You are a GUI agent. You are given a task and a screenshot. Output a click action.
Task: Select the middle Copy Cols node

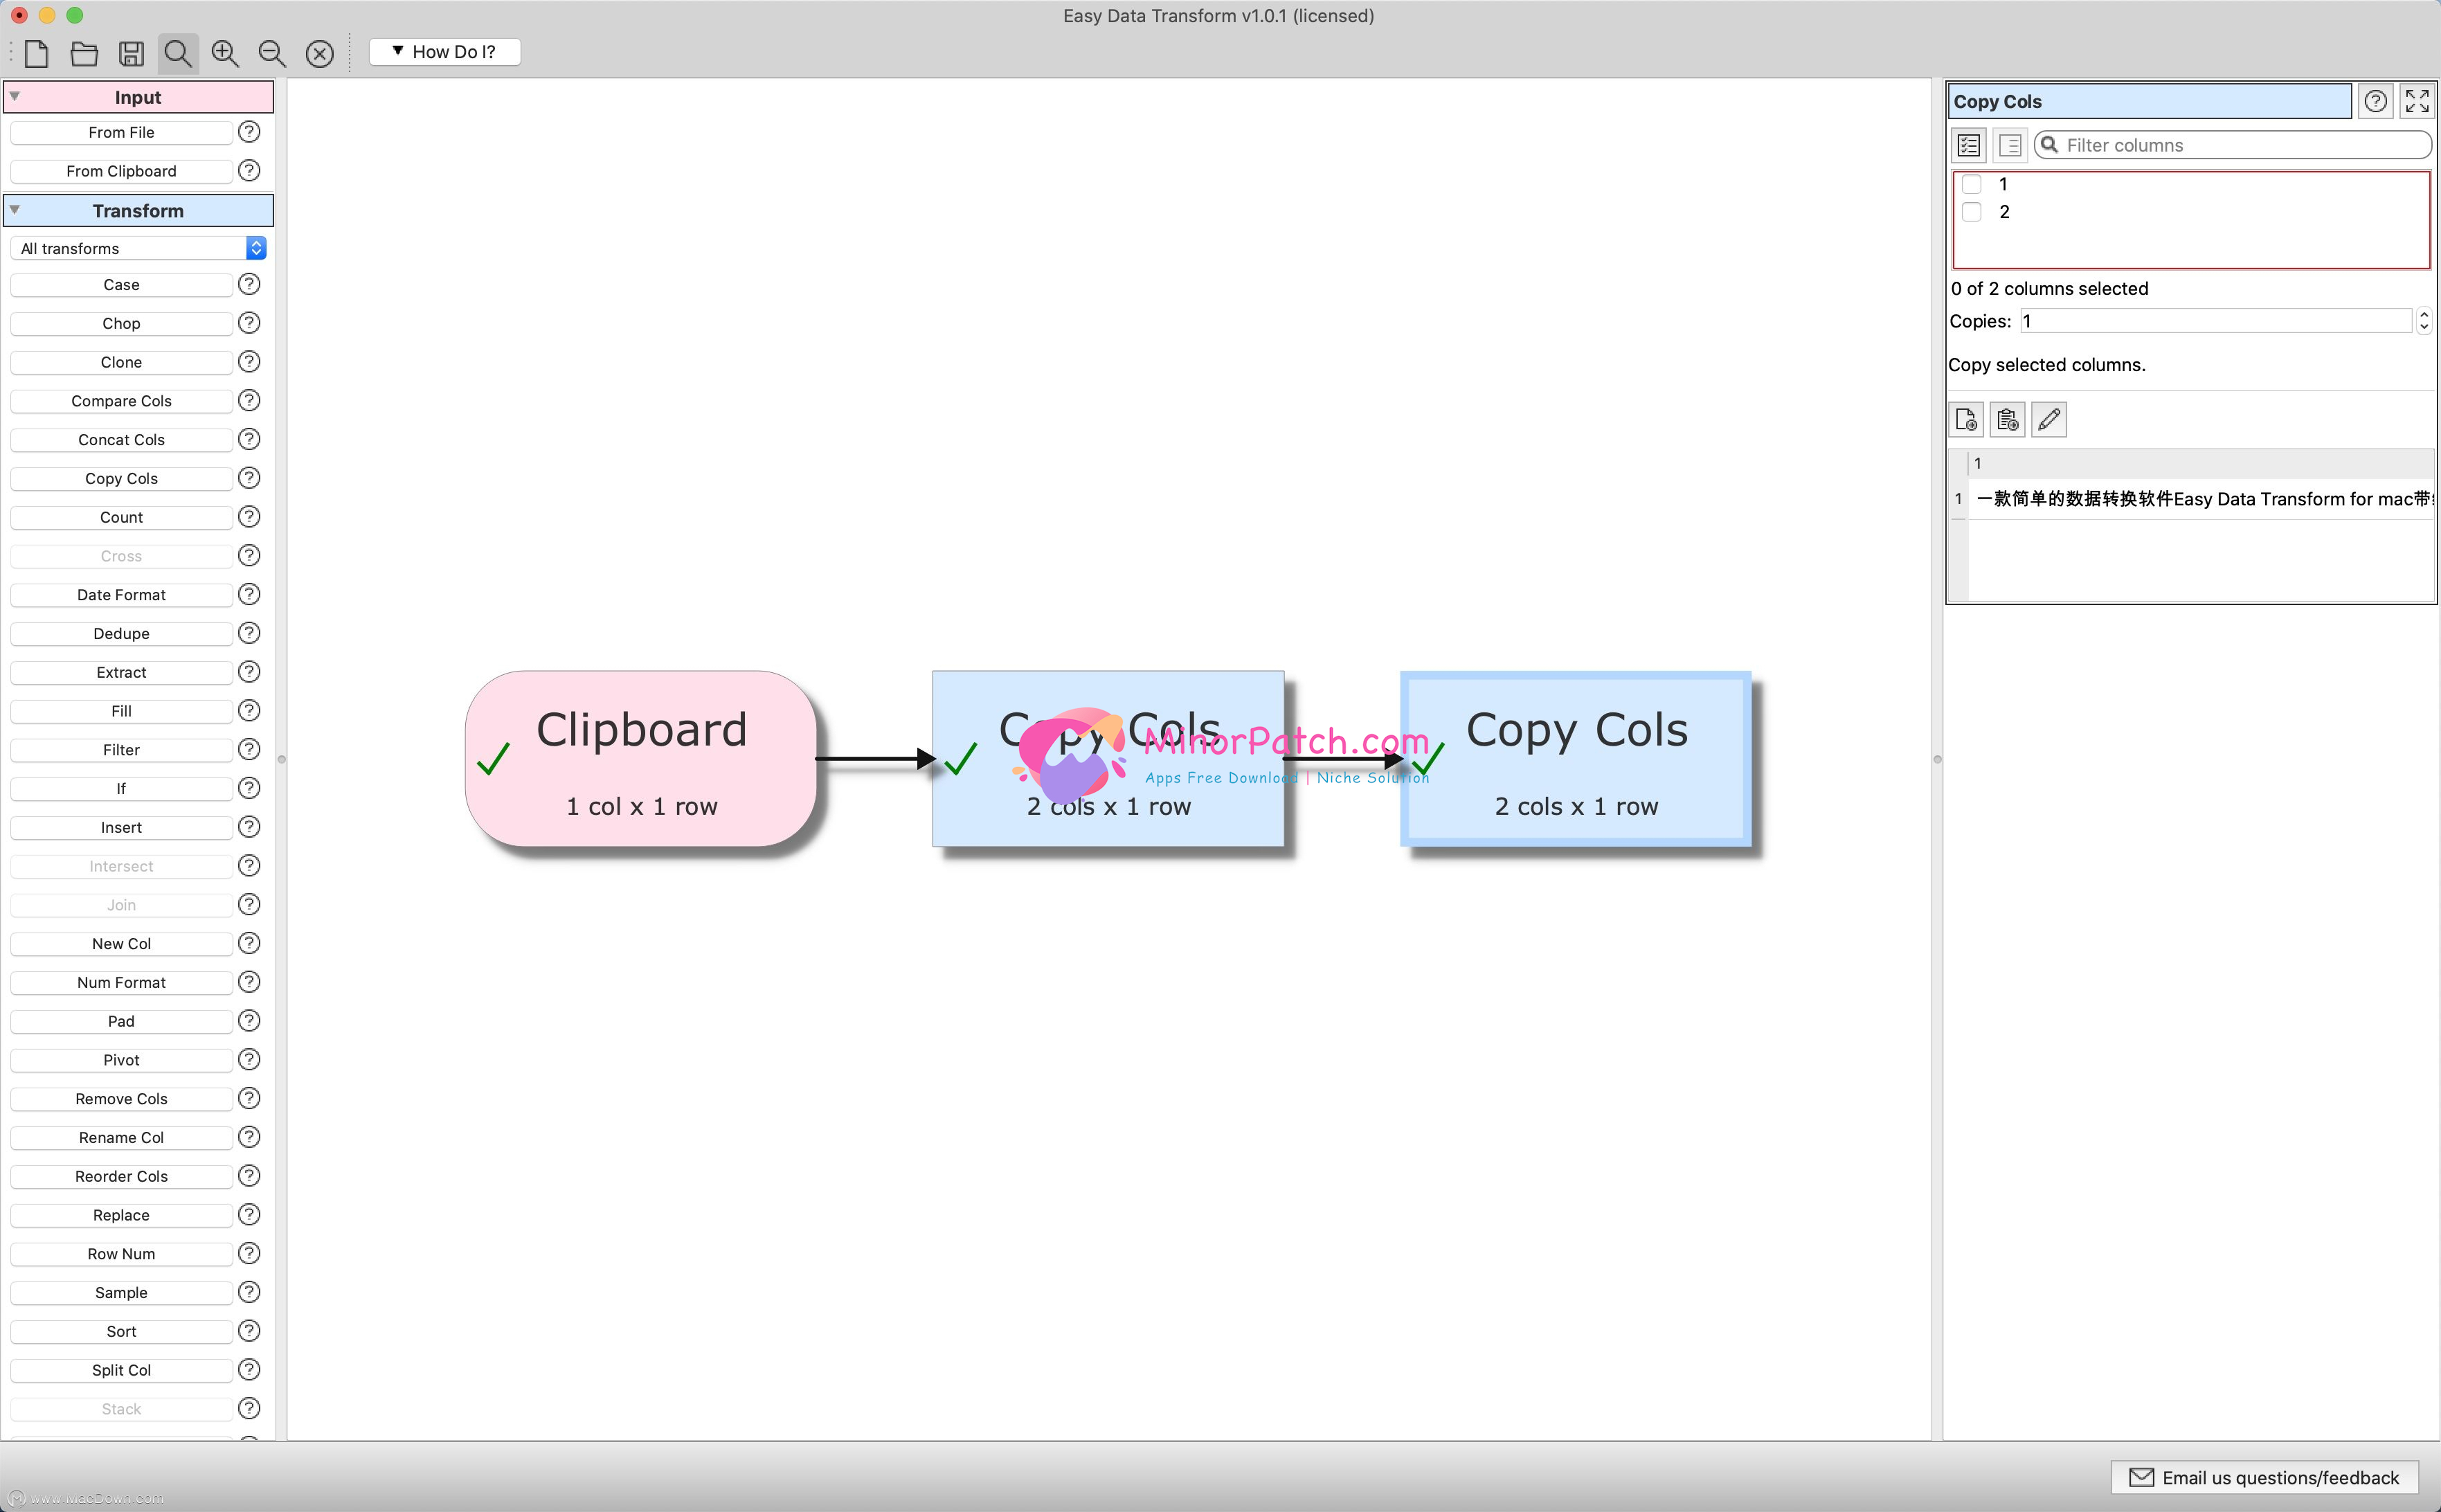coord(1108,758)
